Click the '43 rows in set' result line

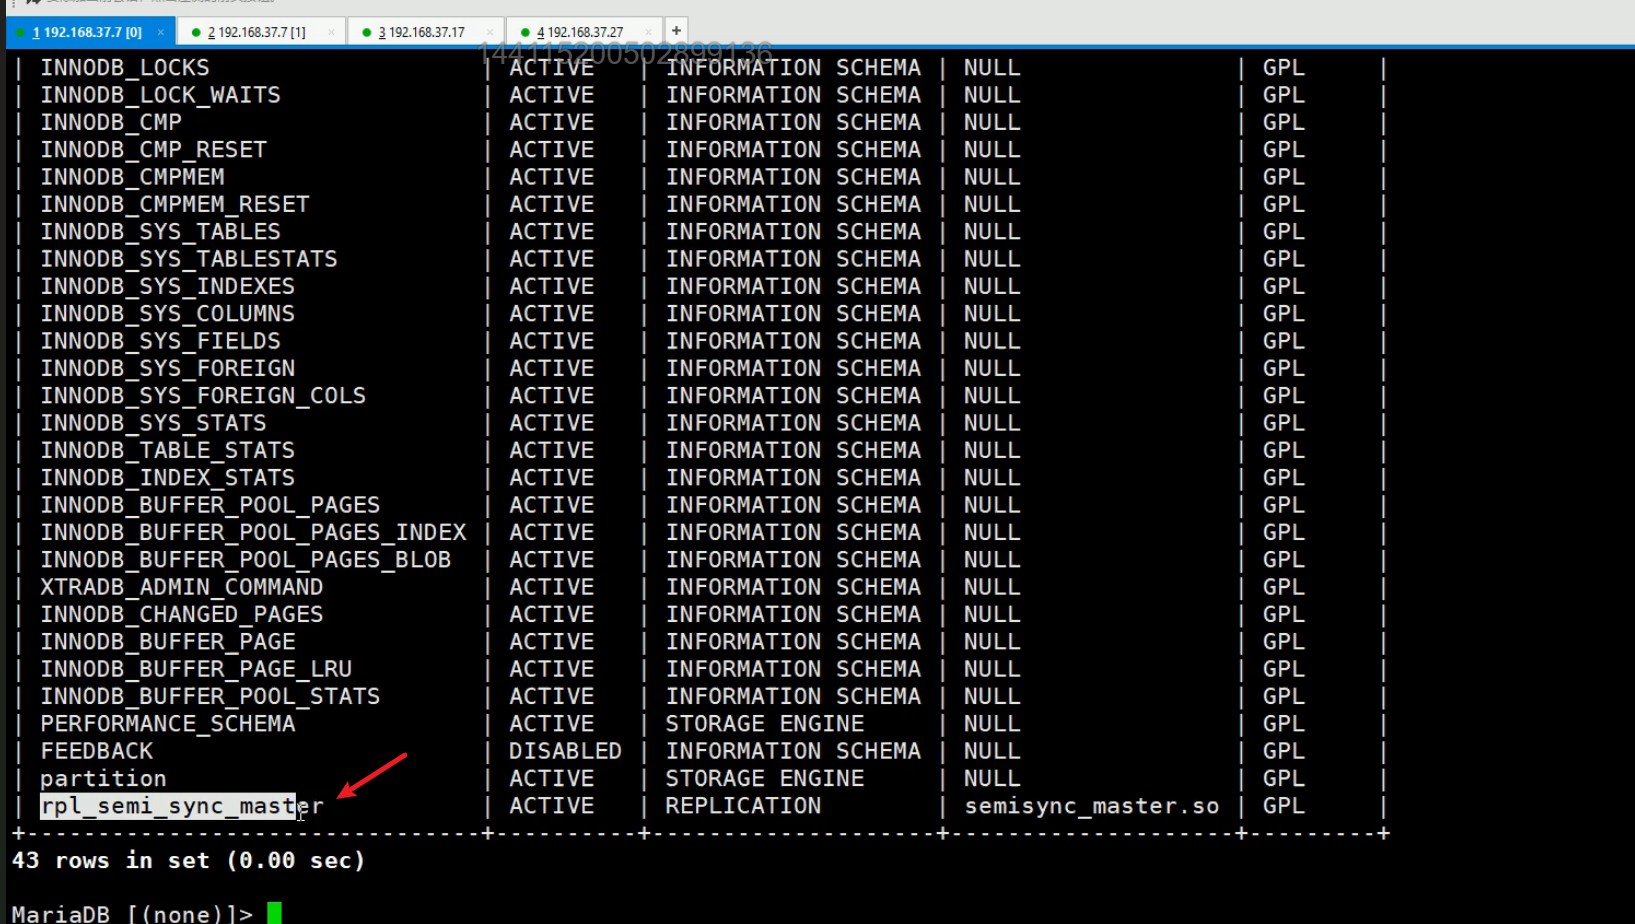[188, 861]
